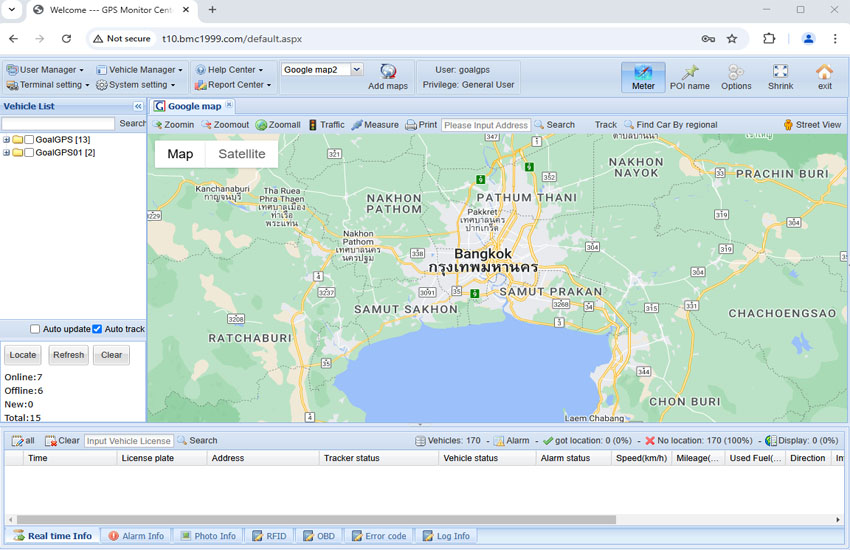
Task: Sort by License plate column header
Action: (x=161, y=458)
